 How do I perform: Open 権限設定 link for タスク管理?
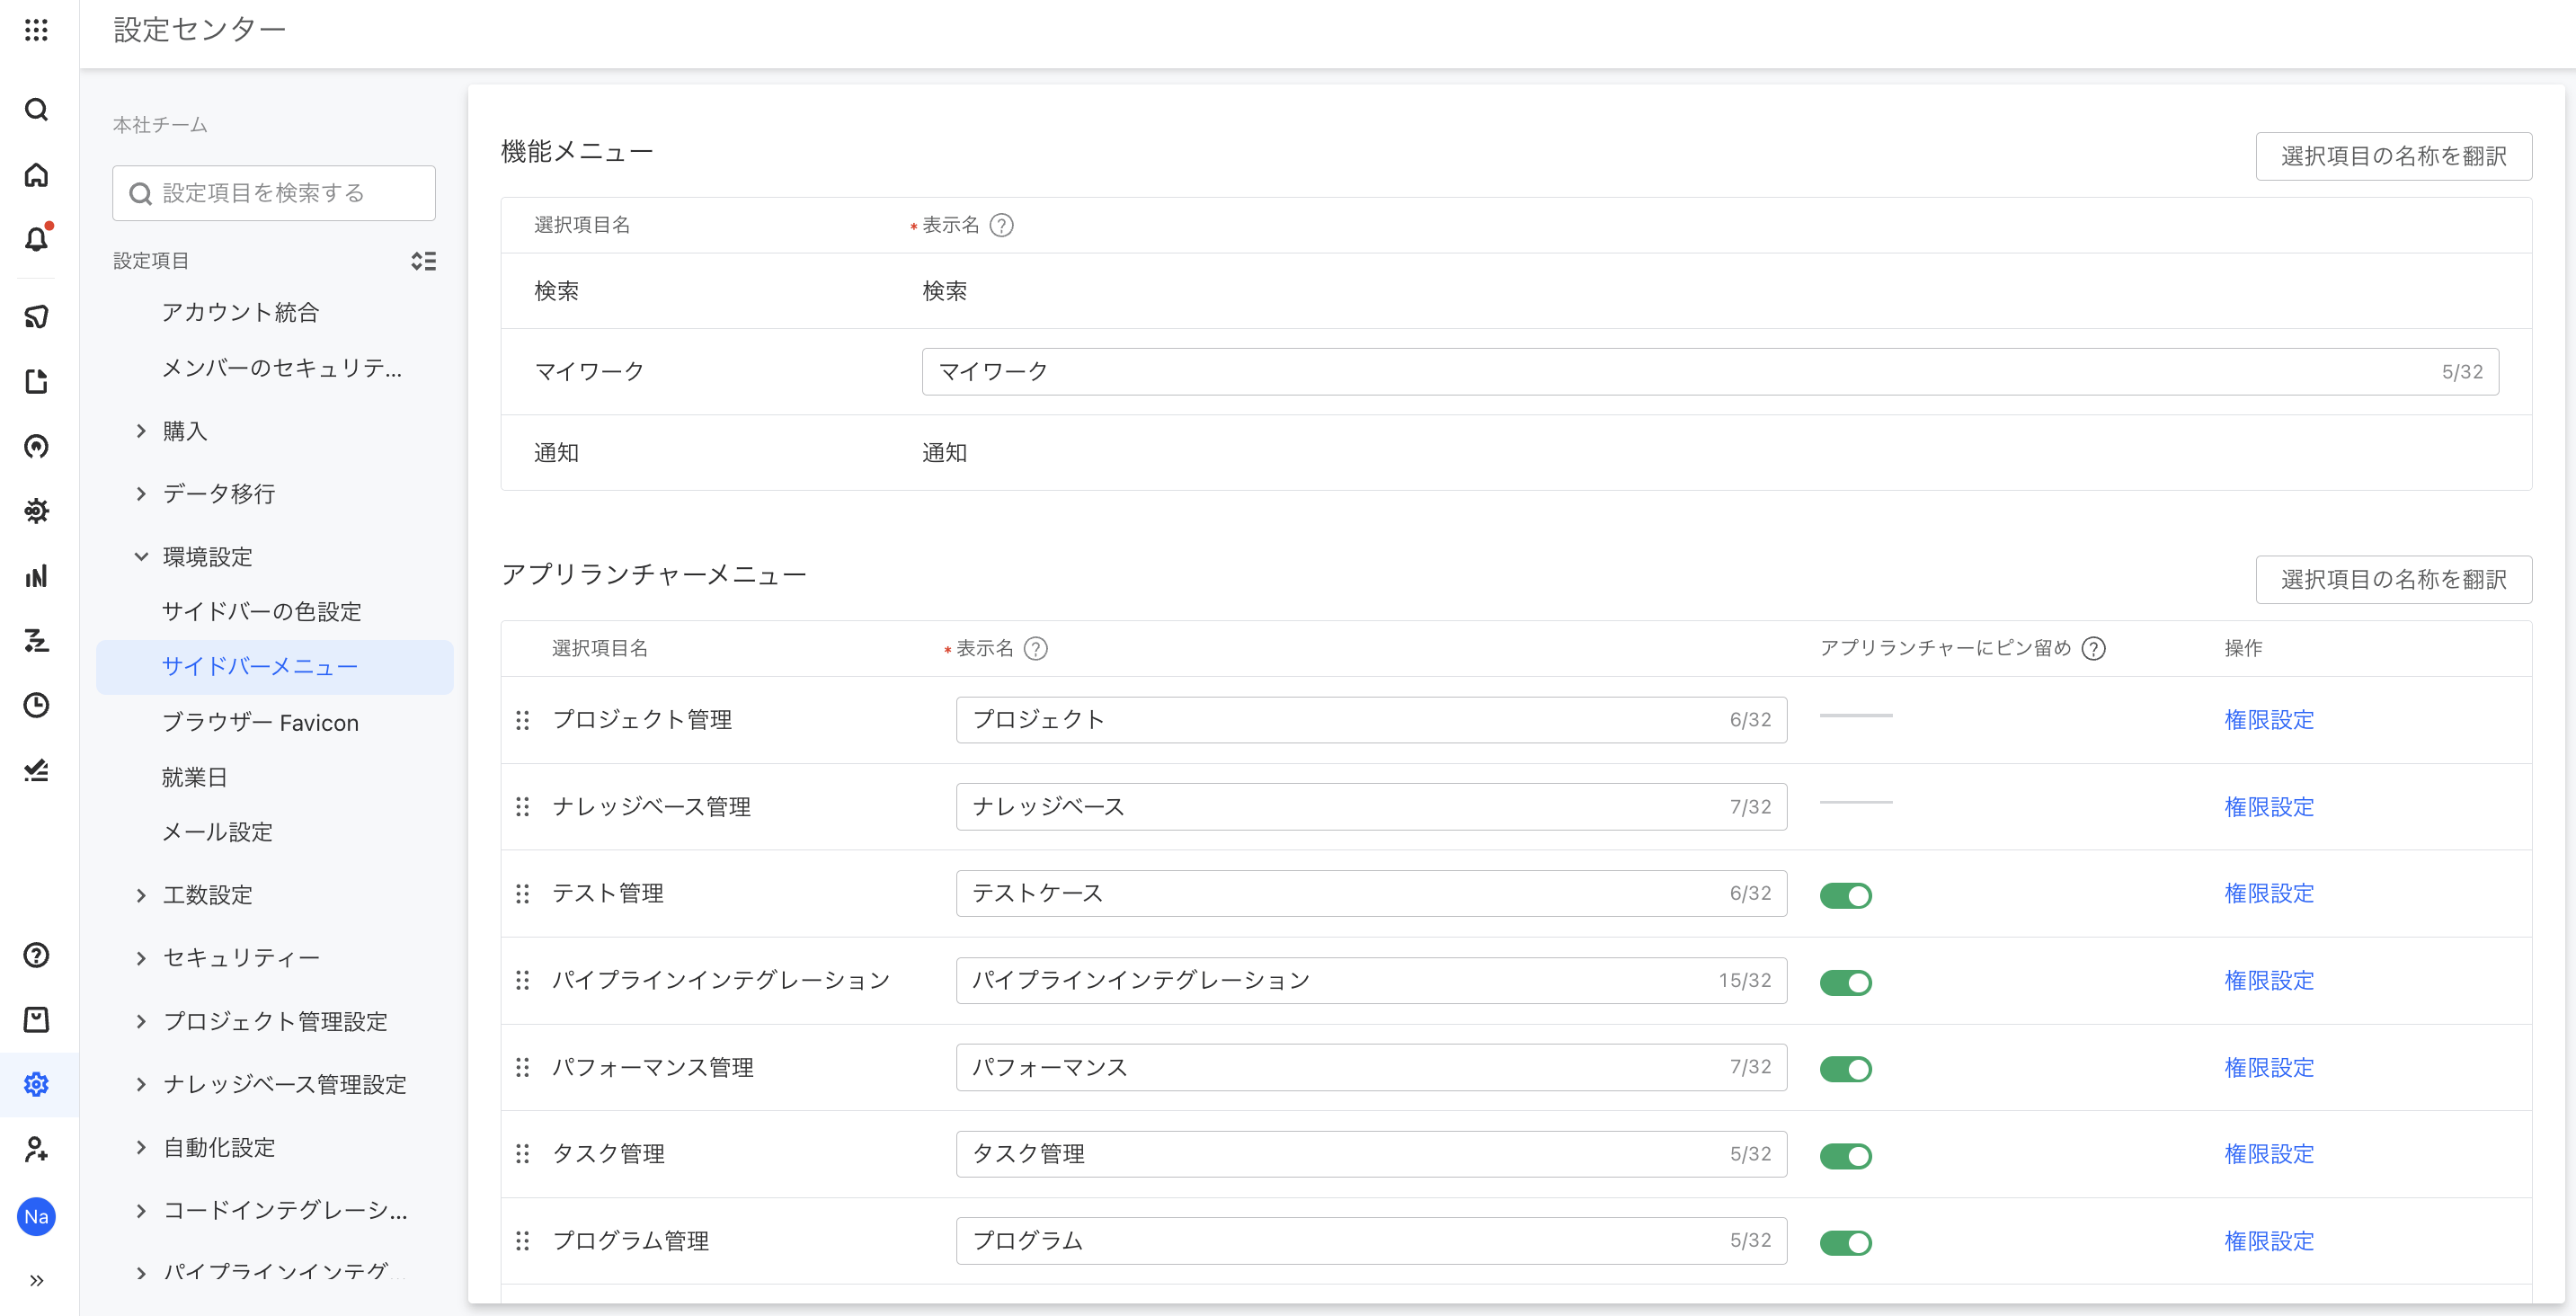[x=2268, y=1154]
